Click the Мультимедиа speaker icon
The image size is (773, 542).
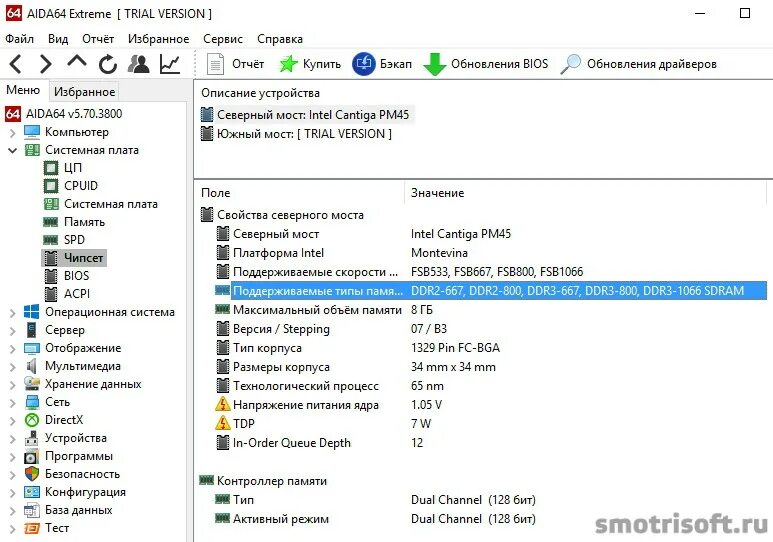32,366
